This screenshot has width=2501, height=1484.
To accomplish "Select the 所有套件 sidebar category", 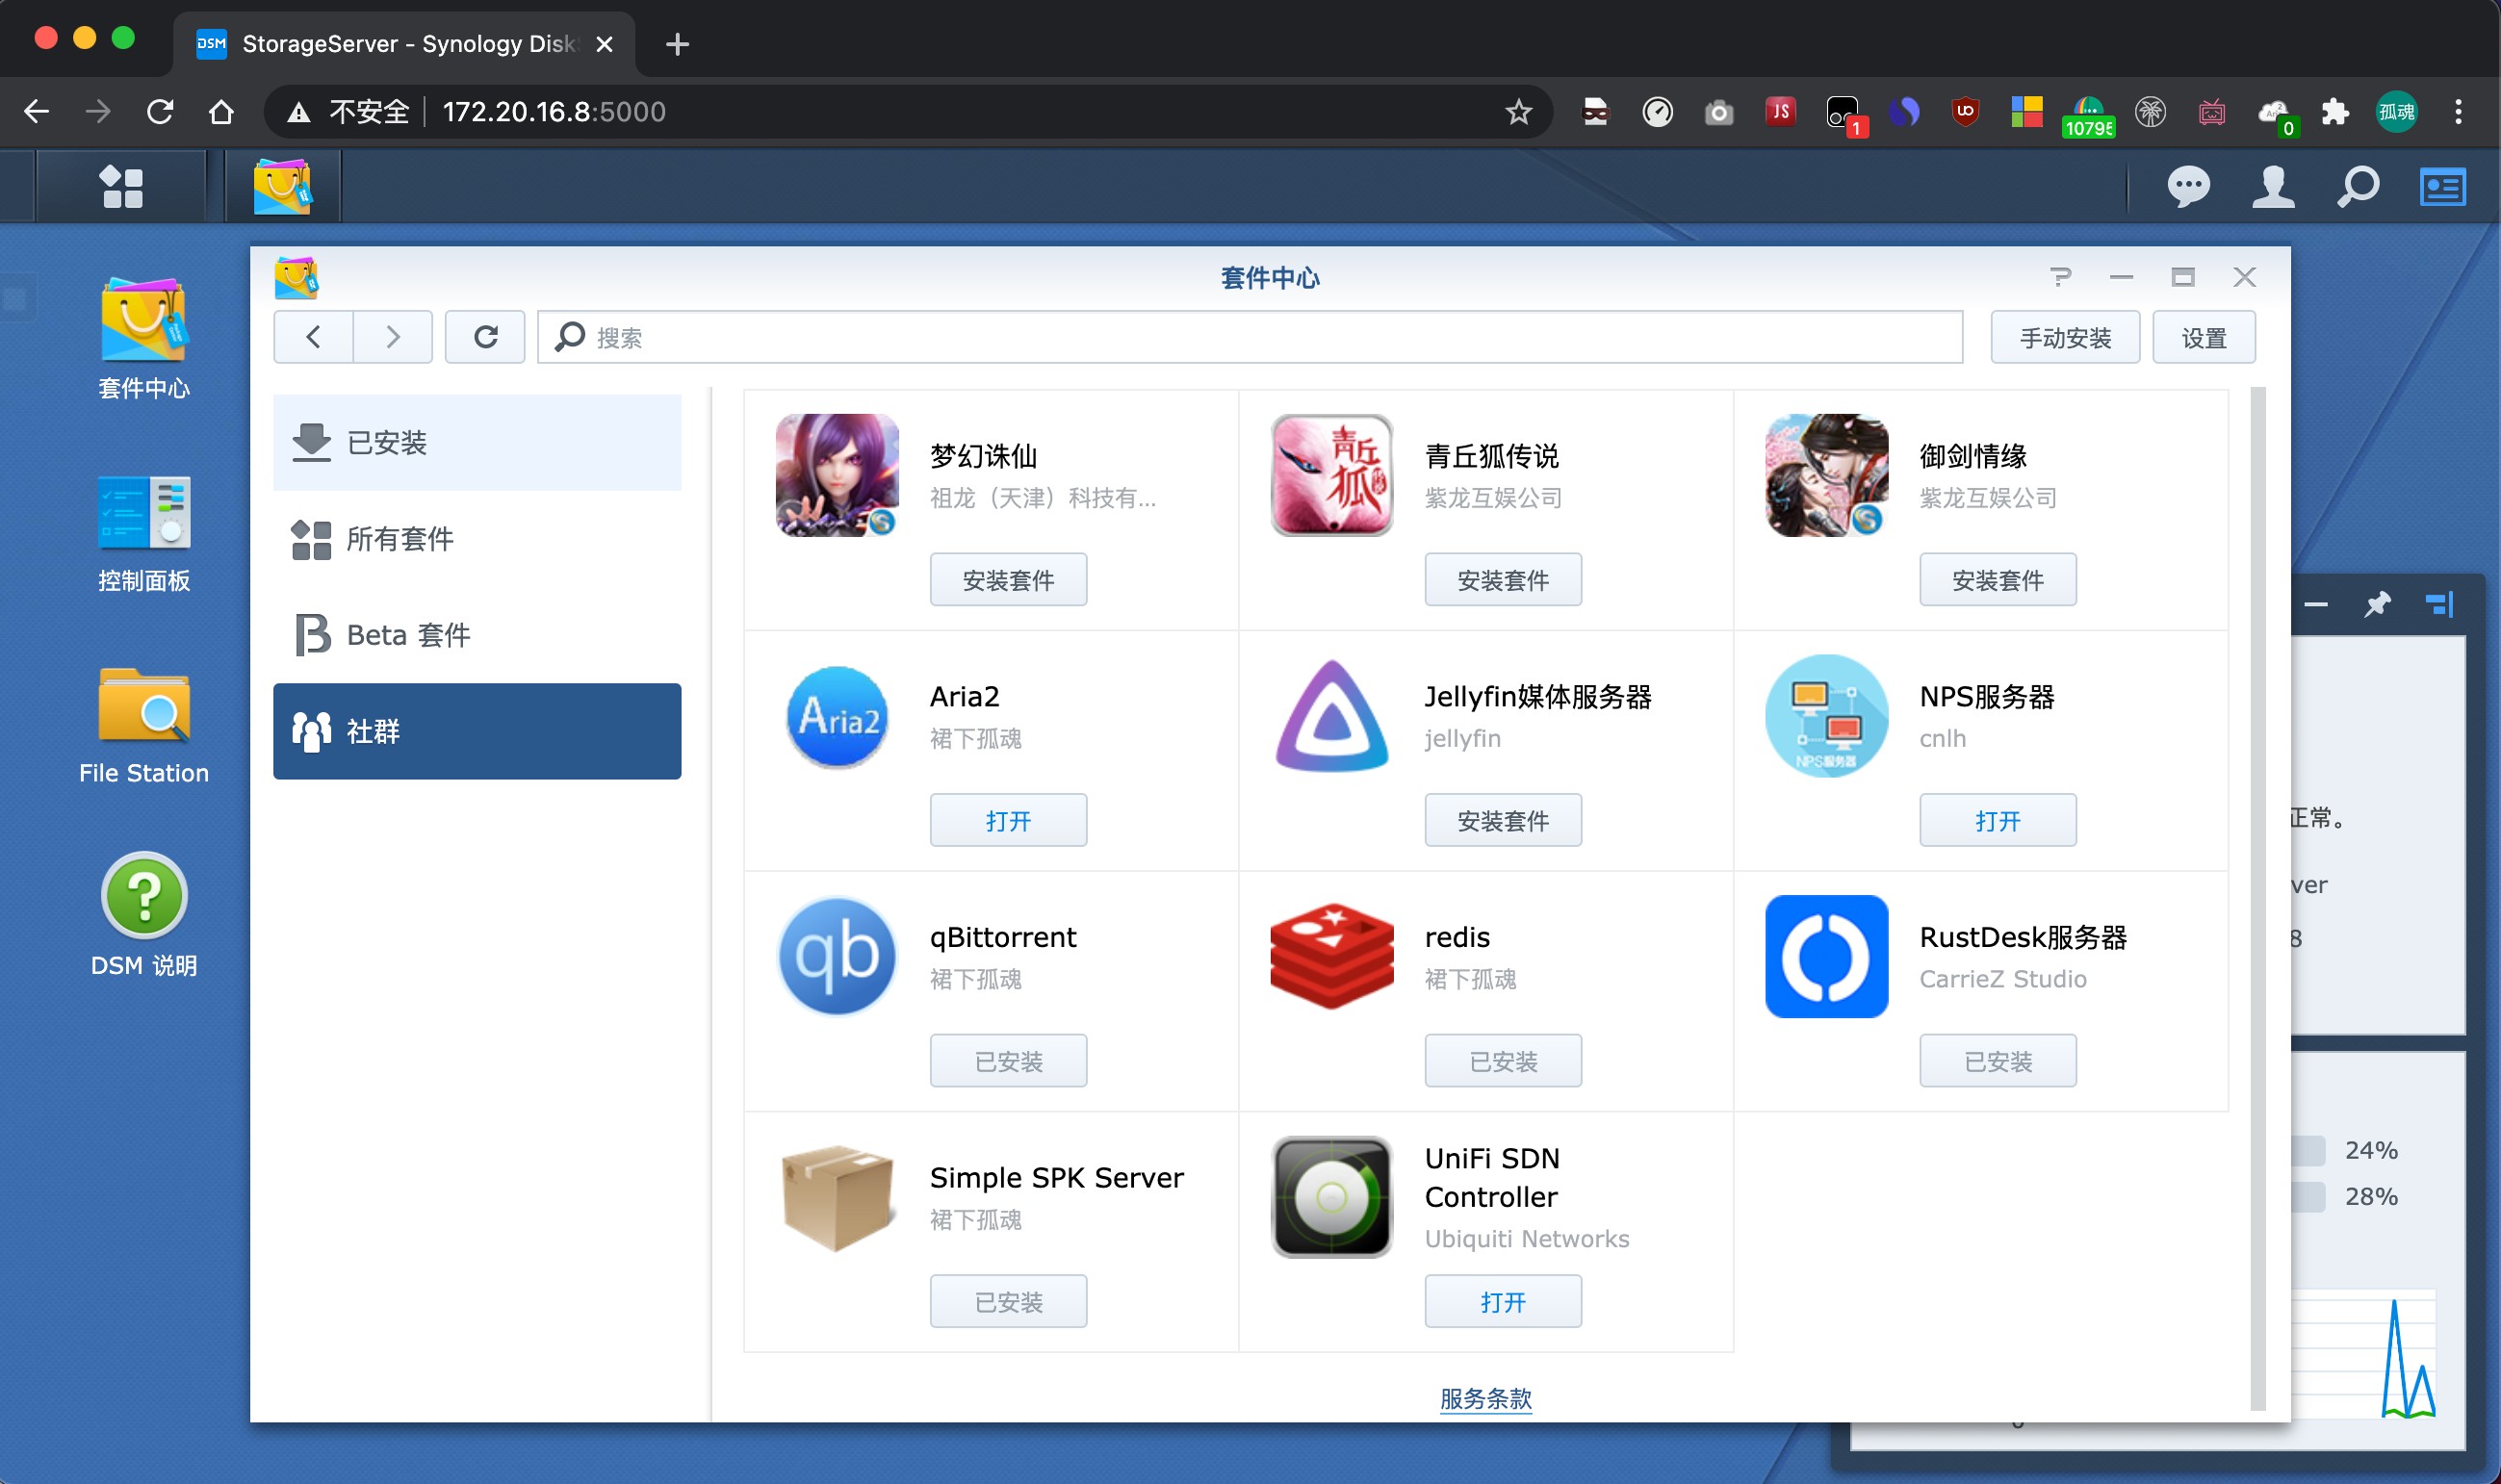I will tap(477, 539).
